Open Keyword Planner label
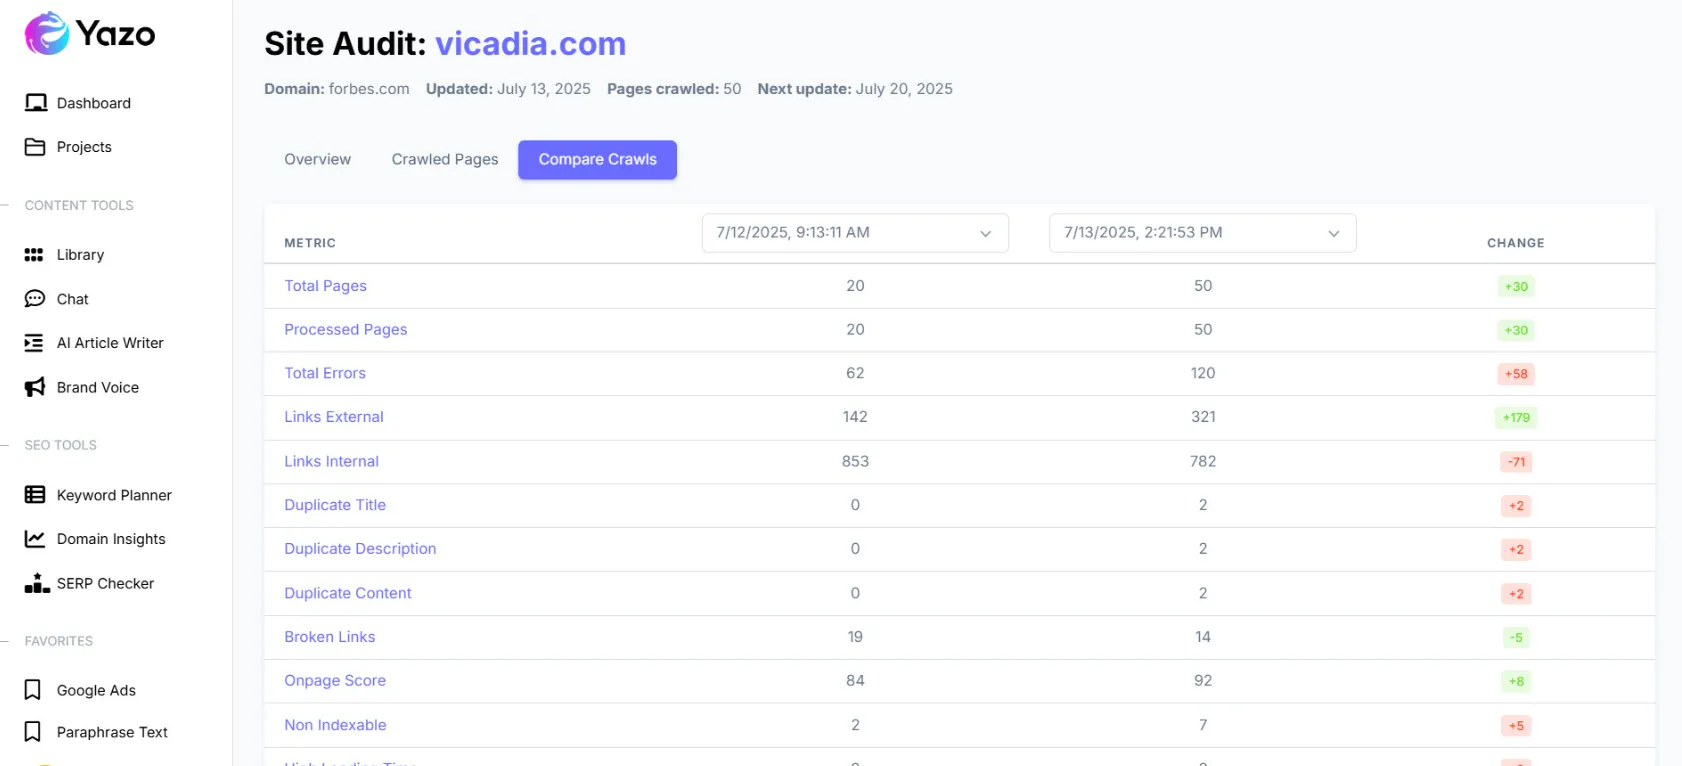This screenshot has height=766, width=1682. [114, 495]
